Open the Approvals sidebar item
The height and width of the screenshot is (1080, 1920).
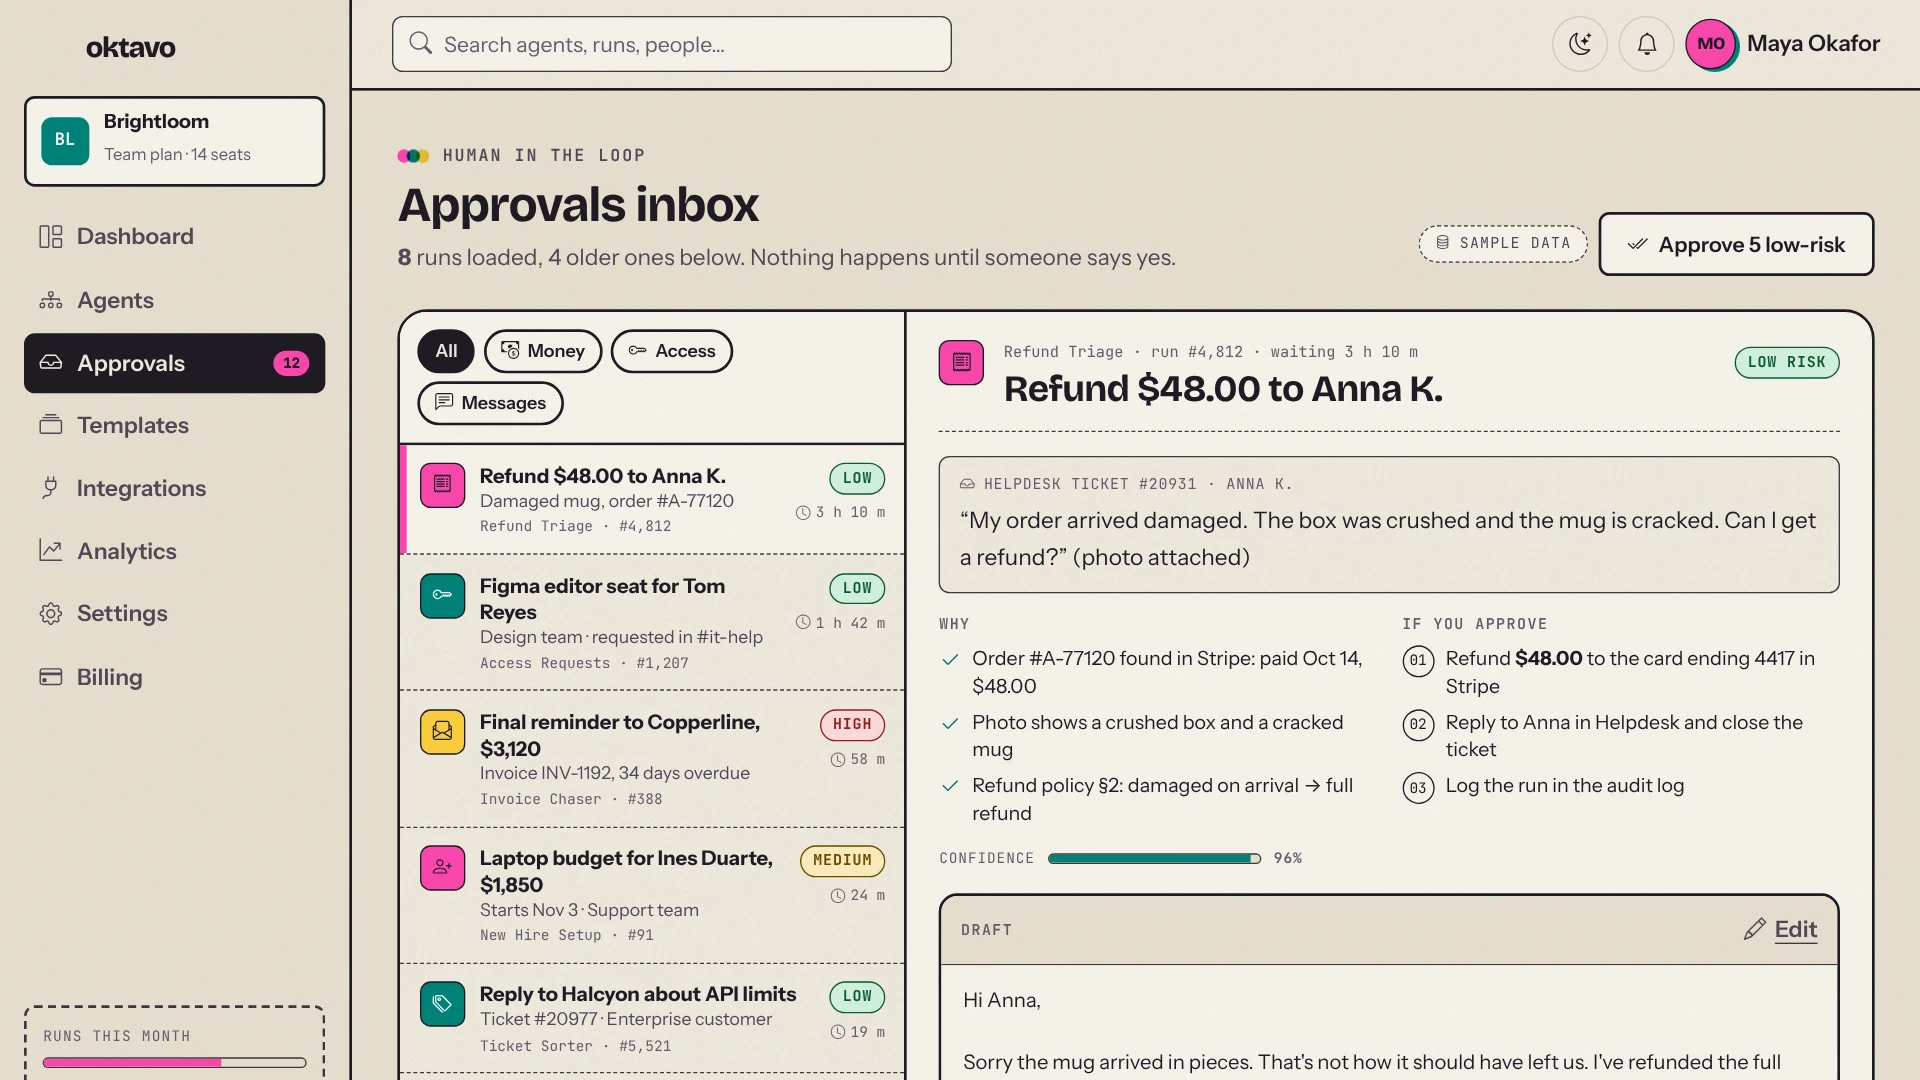click(x=175, y=363)
